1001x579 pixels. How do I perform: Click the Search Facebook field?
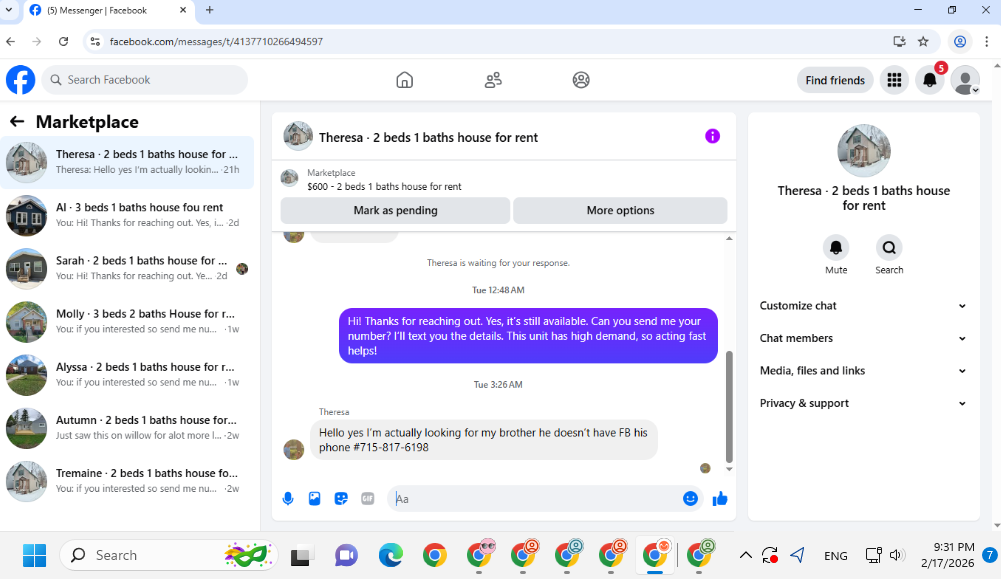[x=145, y=80]
